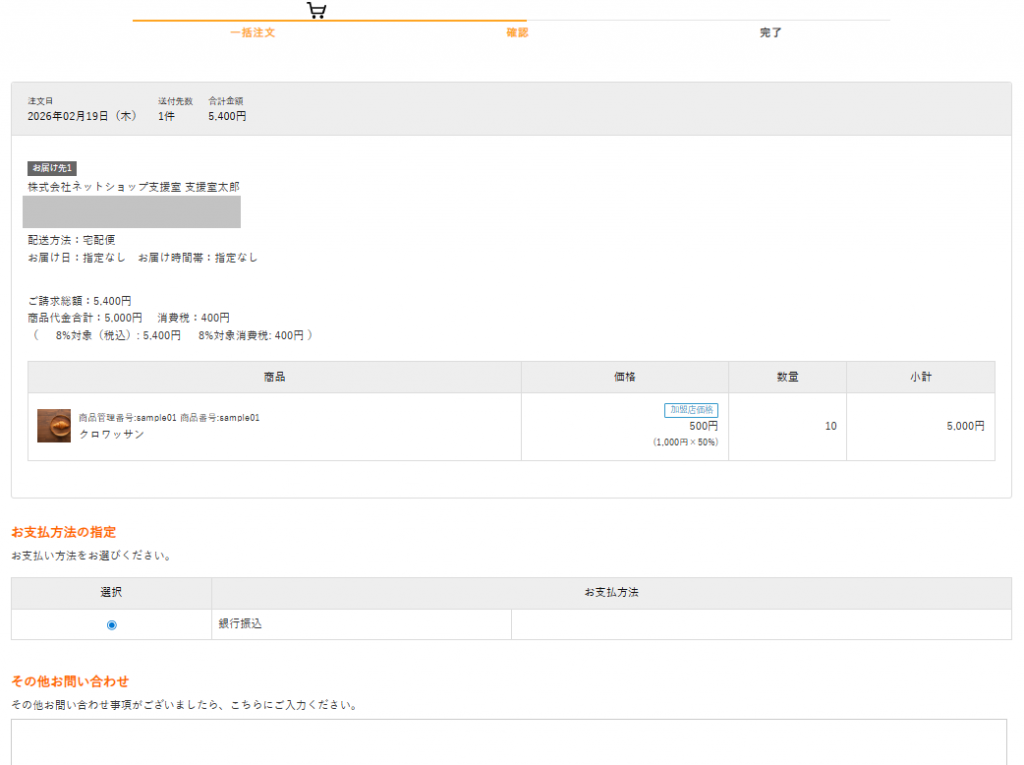Click the shopping cart icon at top
Viewport: 1024px width, 765px height.
[316, 10]
